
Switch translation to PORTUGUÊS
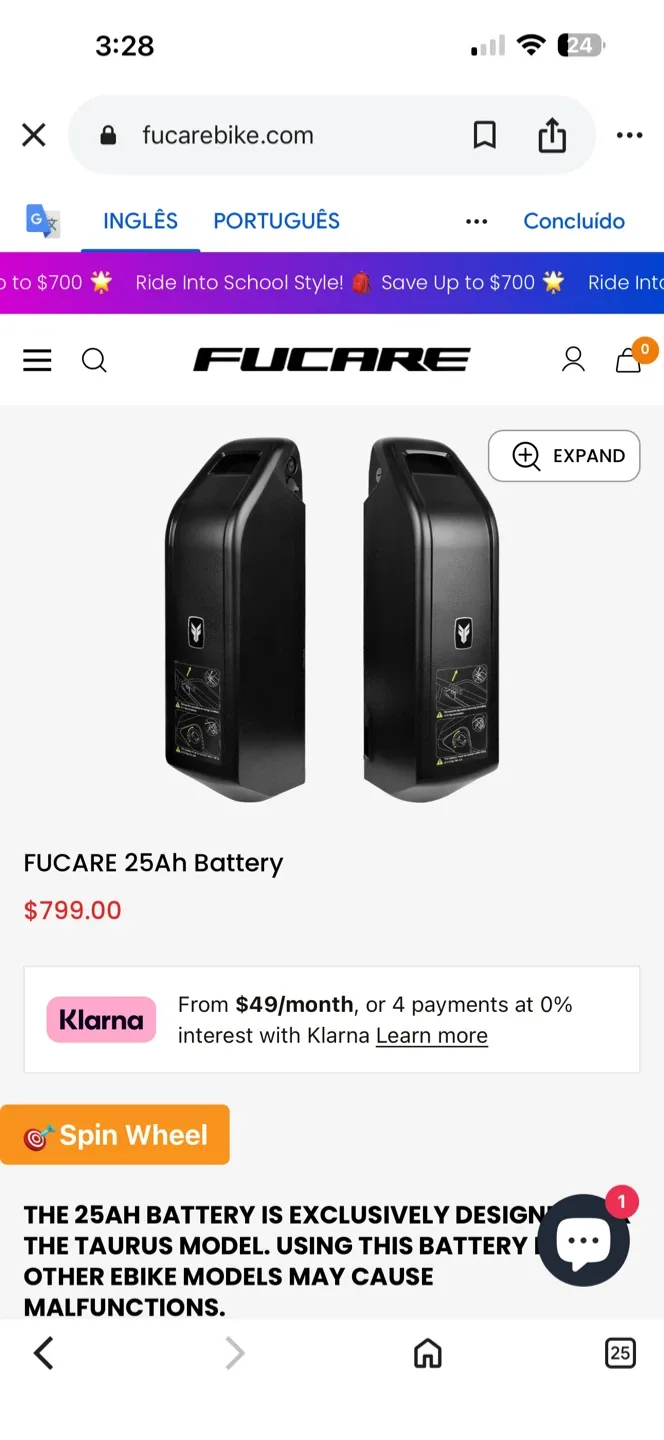click(277, 221)
